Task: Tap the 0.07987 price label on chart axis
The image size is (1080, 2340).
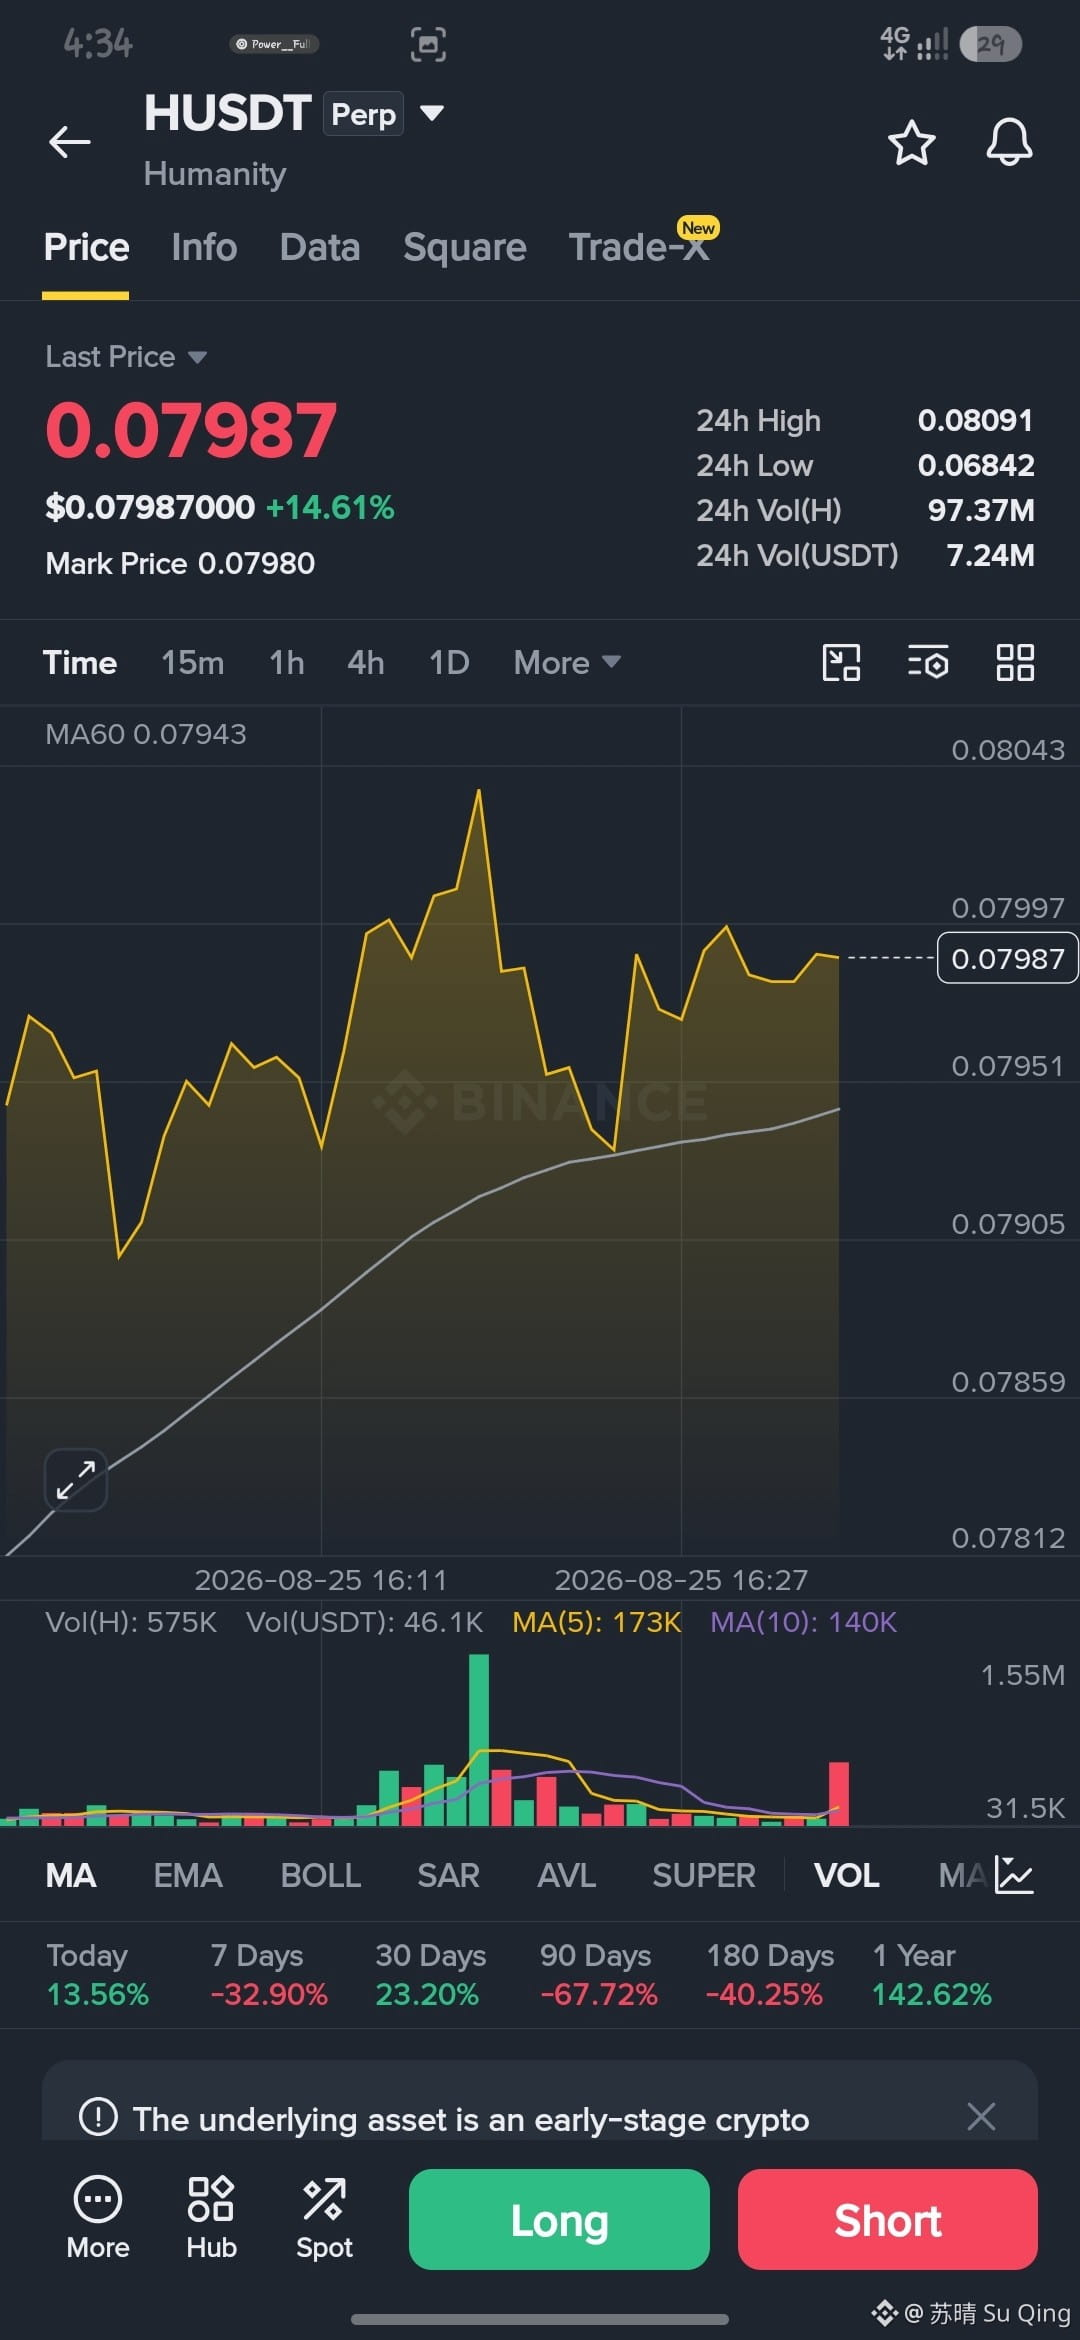Action: tap(1007, 958)
